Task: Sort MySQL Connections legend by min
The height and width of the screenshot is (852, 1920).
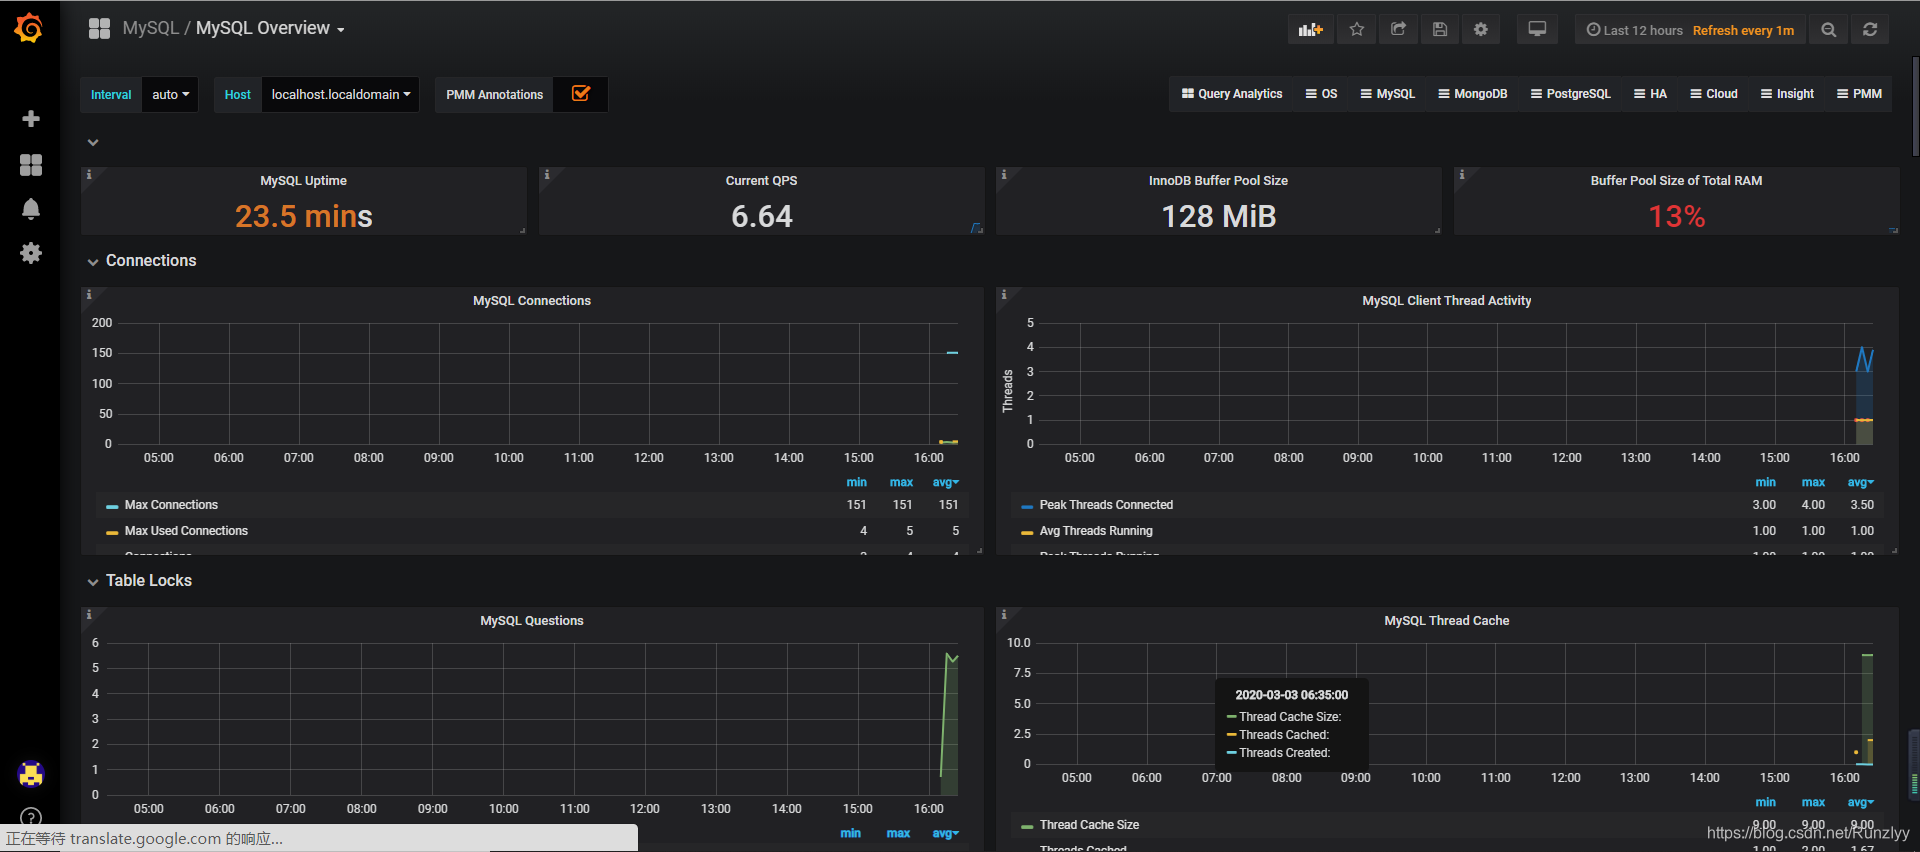Action: (x=857, y=482)
